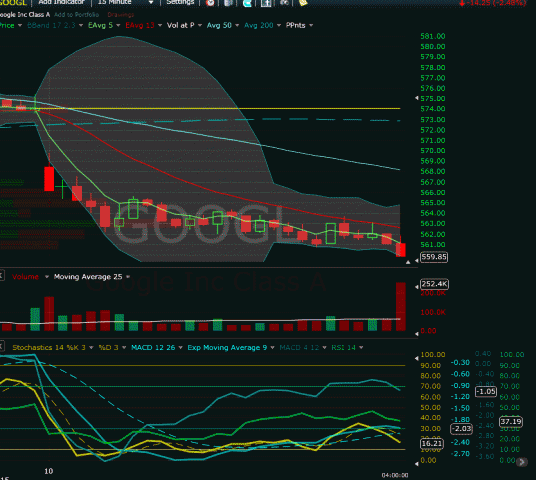Expand the EAvg 5 dropdown arrow
Screen dimensions: 536x480
click(x=118, y=25)
